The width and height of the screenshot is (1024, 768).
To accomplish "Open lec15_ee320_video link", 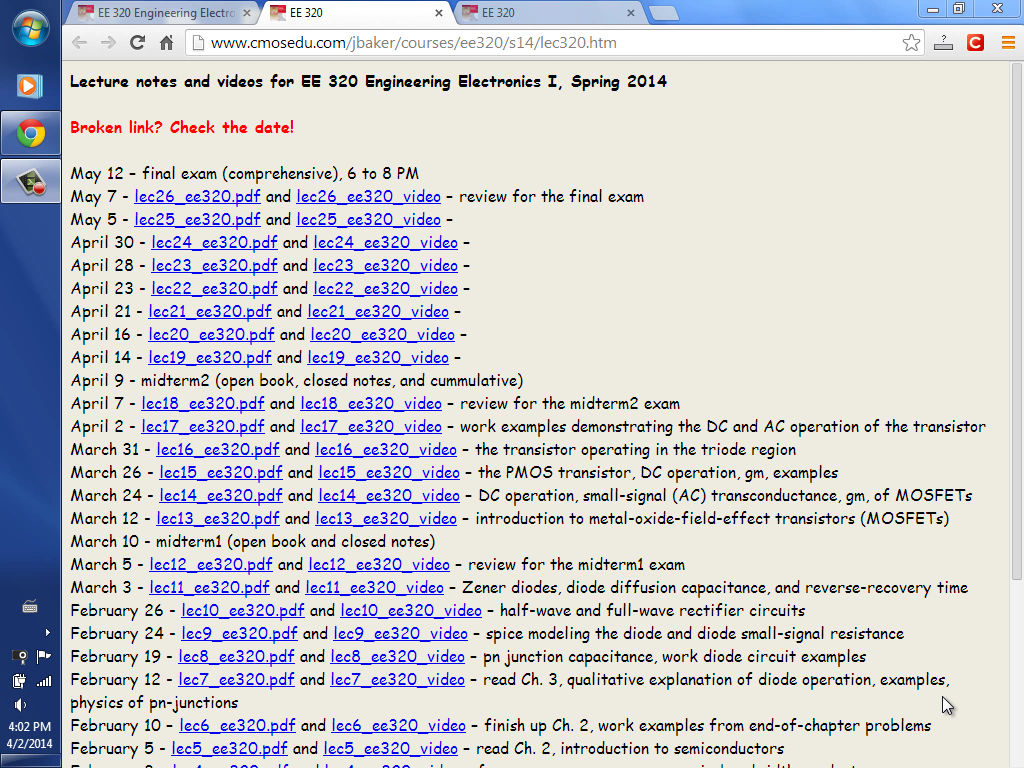I will (x=389, y=472).
